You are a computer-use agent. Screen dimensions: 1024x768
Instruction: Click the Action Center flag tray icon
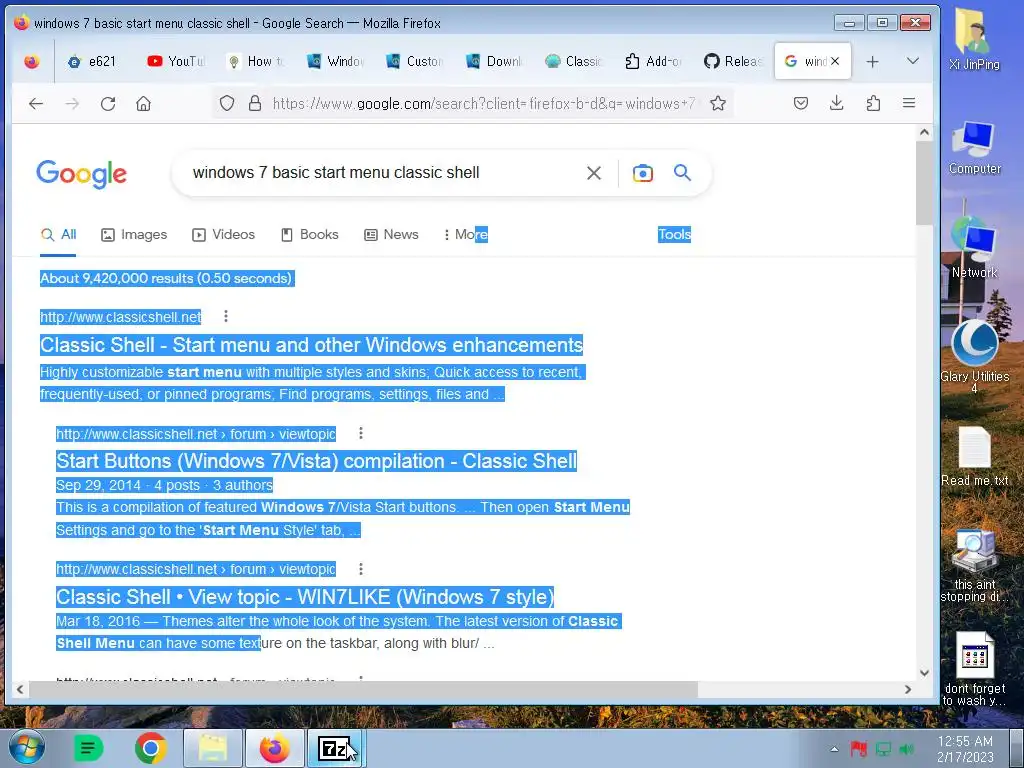[x=859, y=749]
